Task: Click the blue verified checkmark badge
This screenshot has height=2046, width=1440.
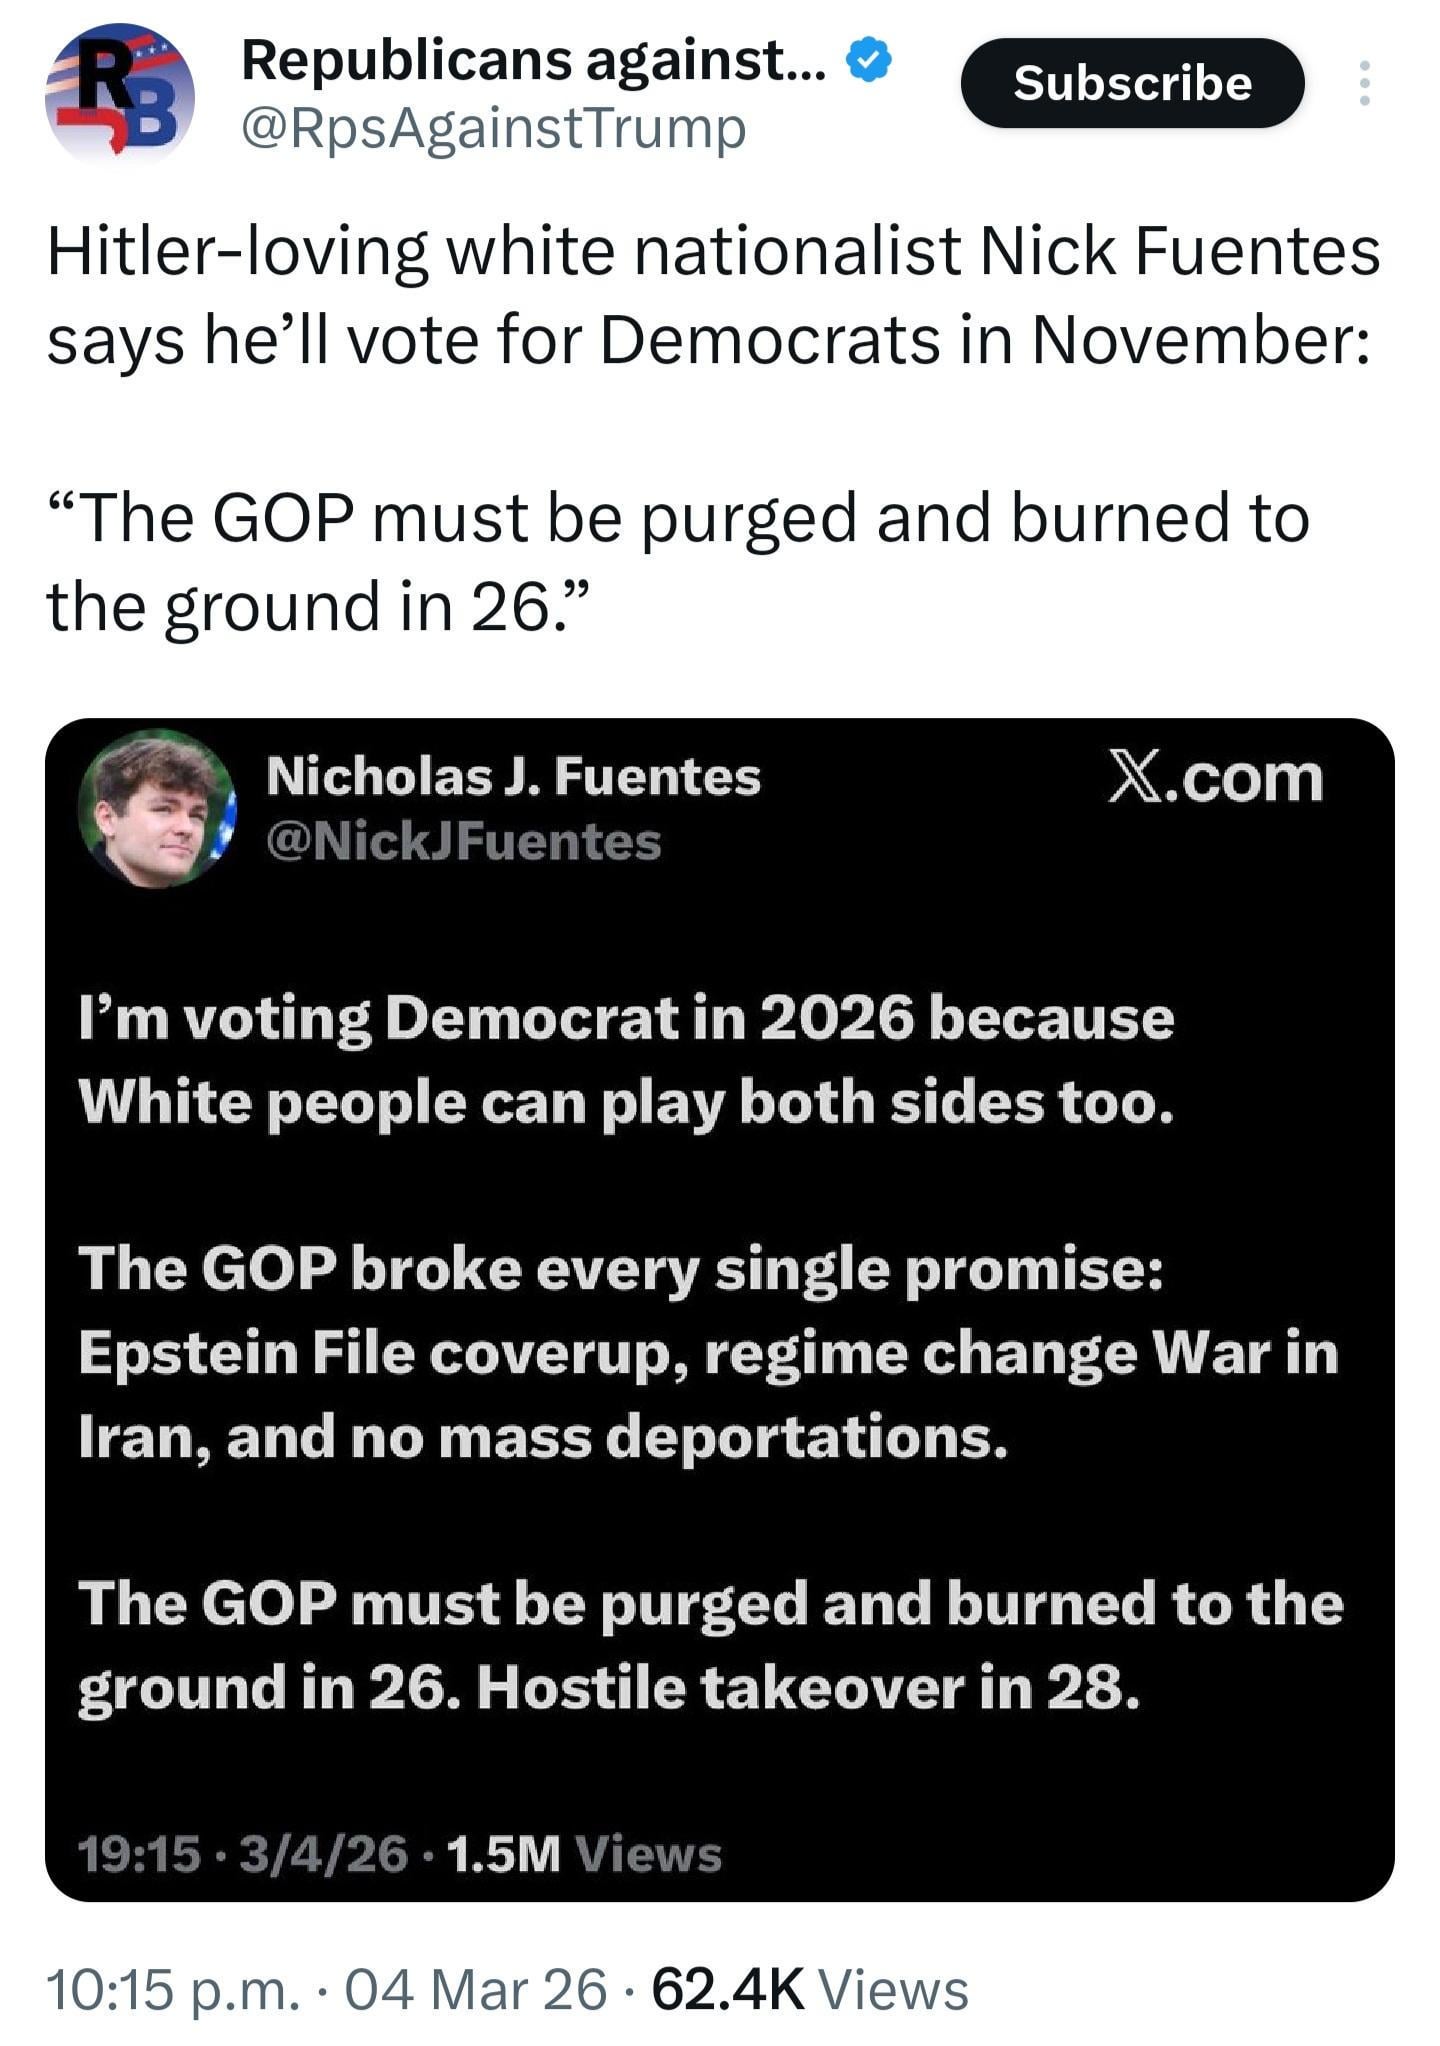Action: coord(869,60)
